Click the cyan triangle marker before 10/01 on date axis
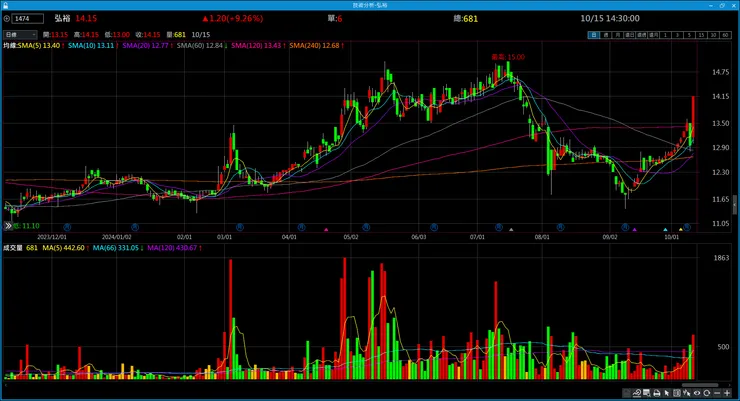Screen dimensions: 740x401 coord(665,230)
